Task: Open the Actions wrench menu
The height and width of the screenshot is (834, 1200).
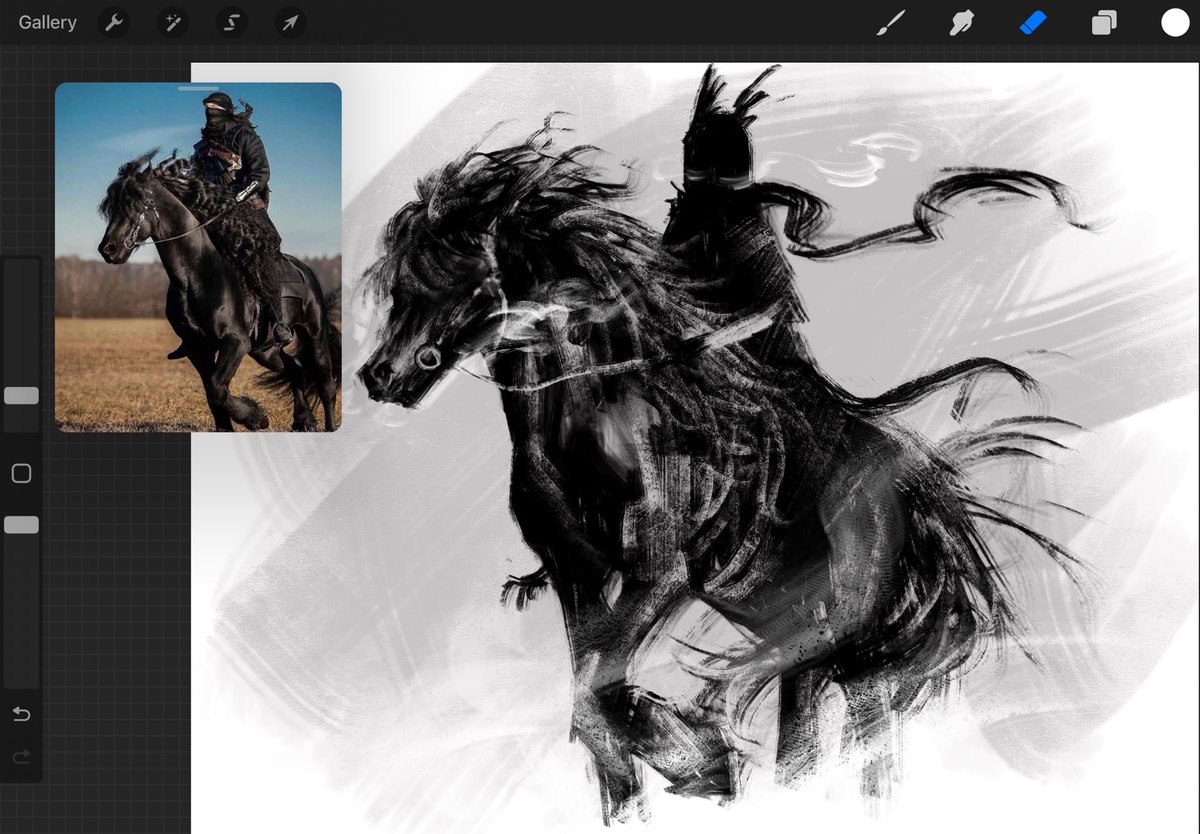Action: (x=115, y=22)
